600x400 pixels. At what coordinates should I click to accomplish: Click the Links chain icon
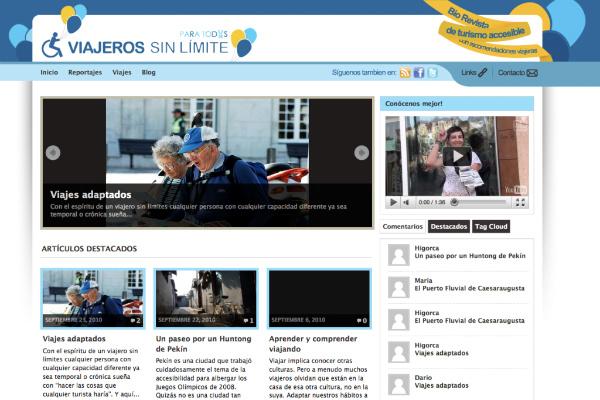click(483, 73)
